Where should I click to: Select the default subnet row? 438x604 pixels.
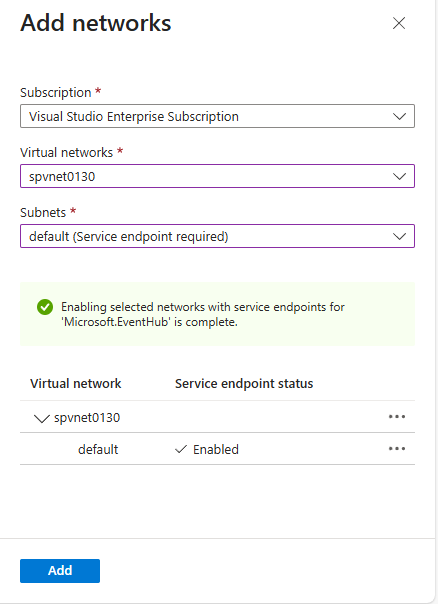click(217, 449)
